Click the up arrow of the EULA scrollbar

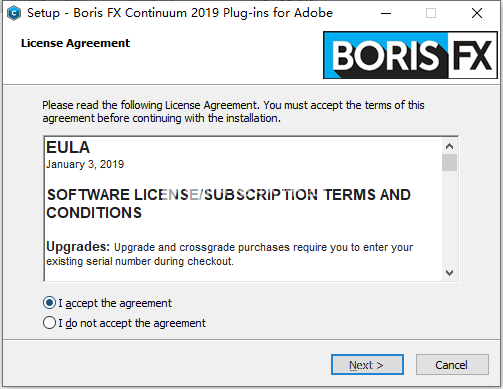449,146
